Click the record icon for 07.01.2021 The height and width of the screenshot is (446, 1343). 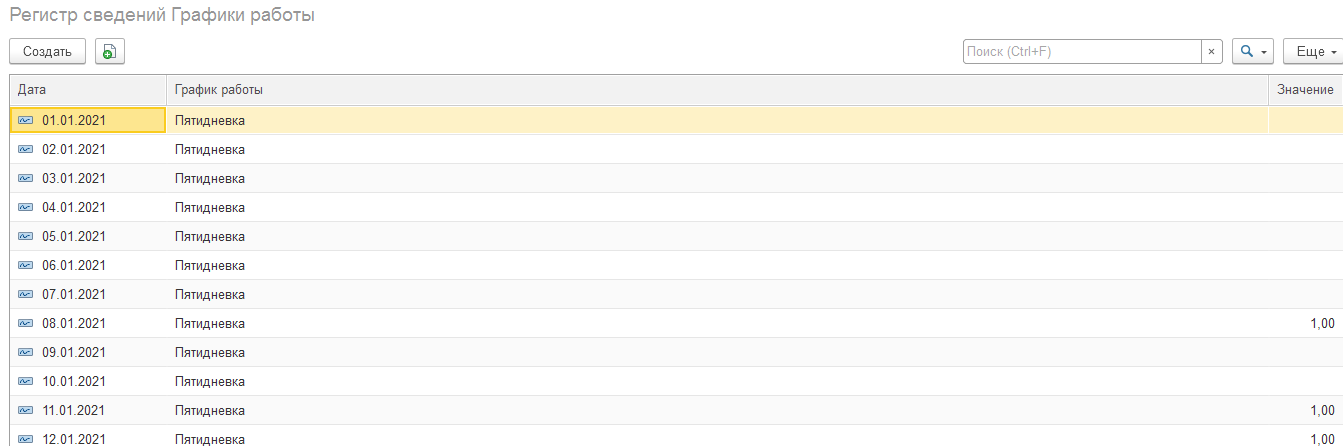pyautogui.click(x=25, y=295)
